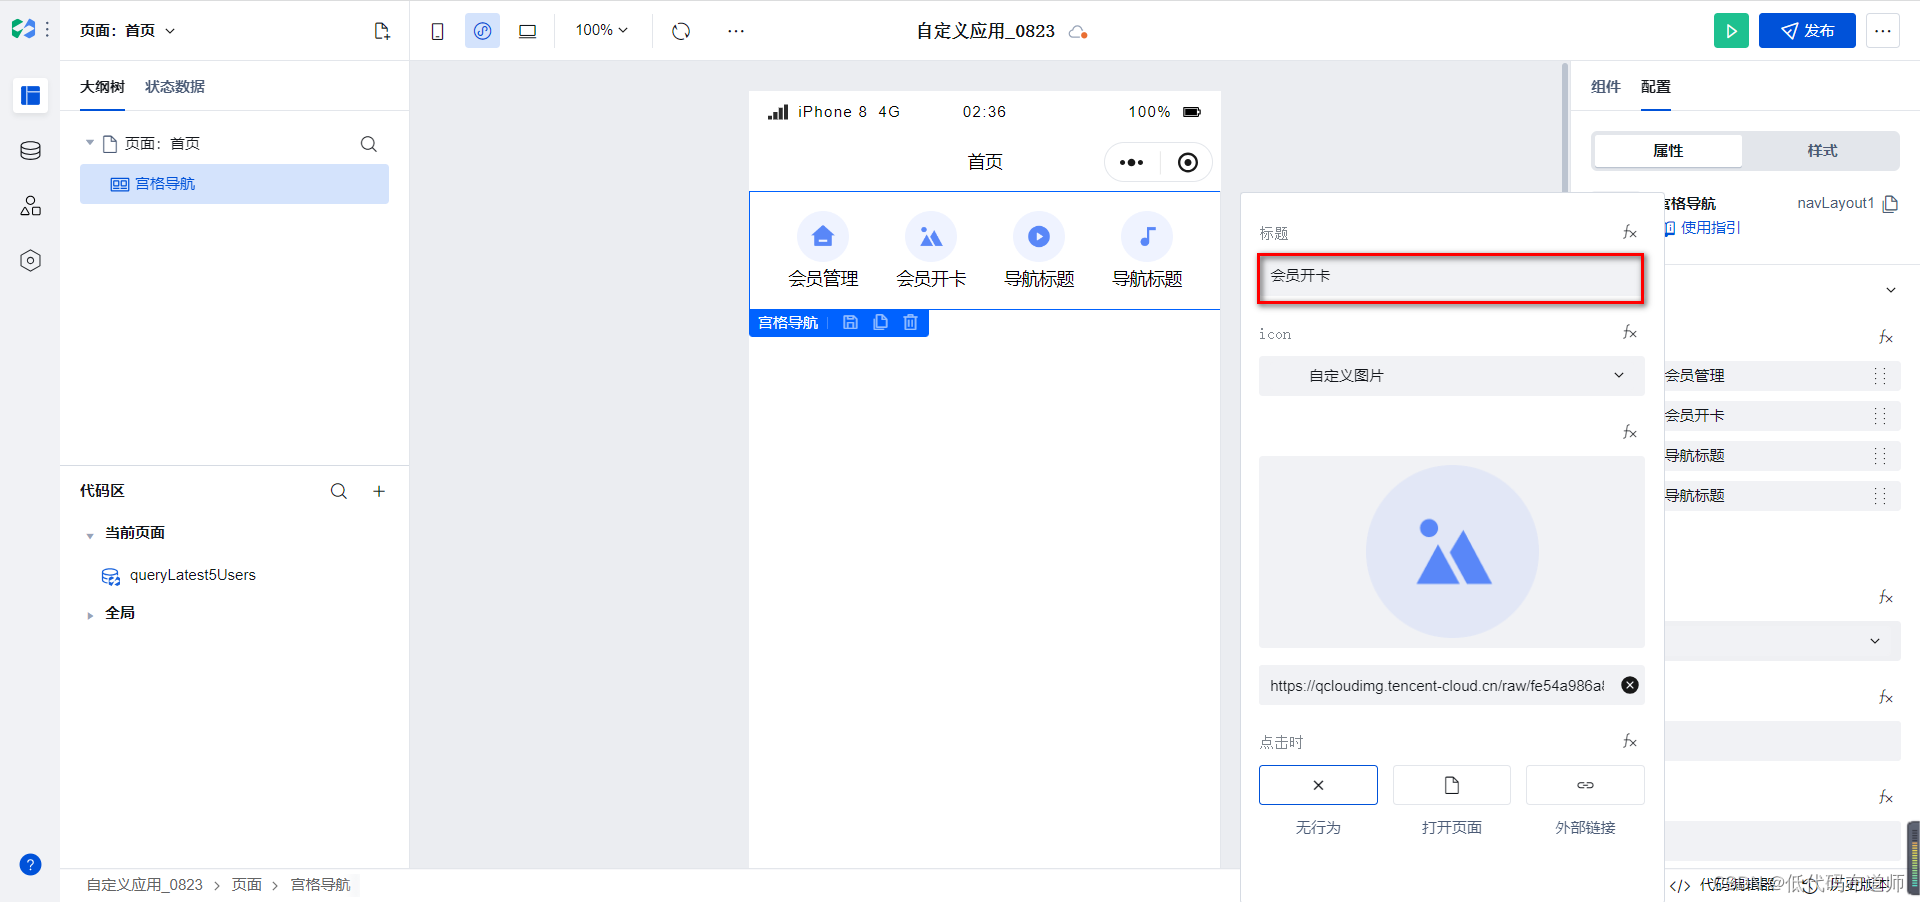Select 无行为 click behavior

1318,785
